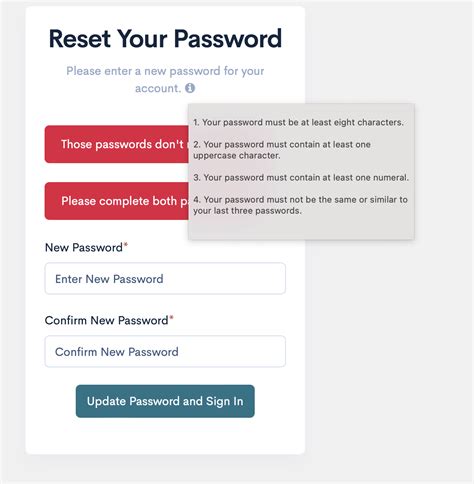Click the empty bottom area of the tooltip
The image size is (474, 484).
tap(301, 228)
